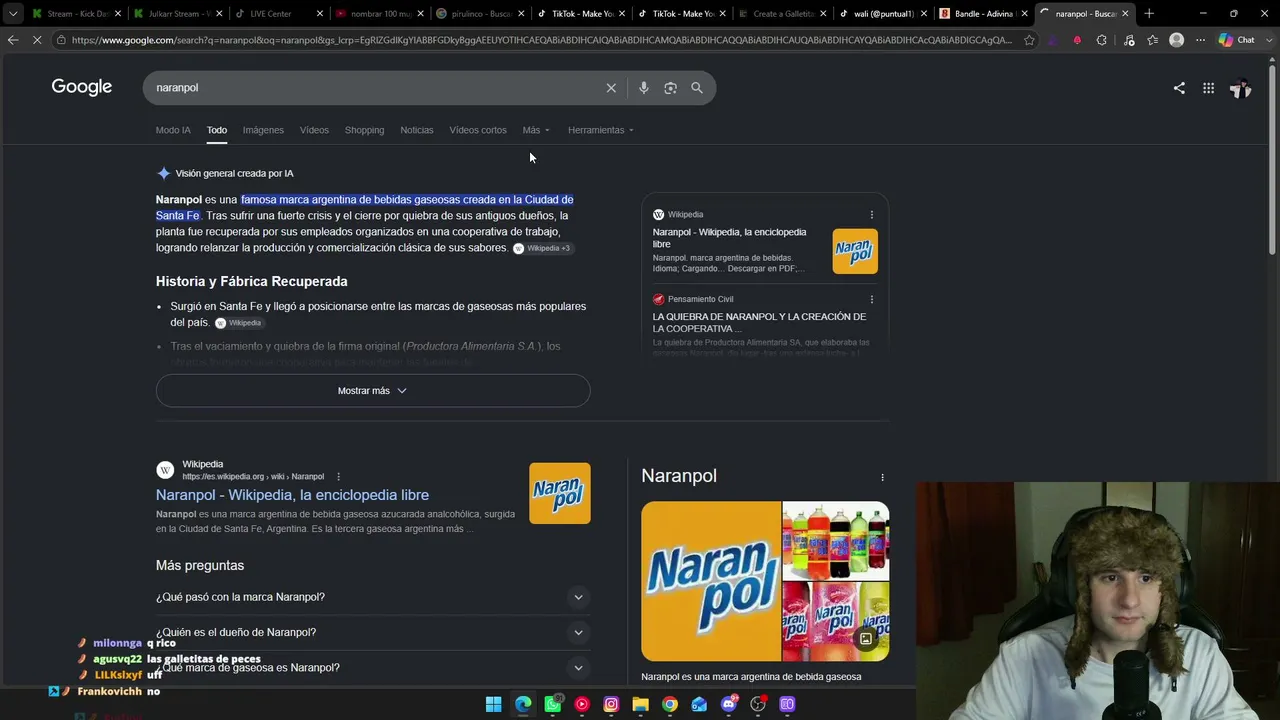Open Instagram from the taskbar
Viewport: 1280px width, 720px height.
point(611,704)
